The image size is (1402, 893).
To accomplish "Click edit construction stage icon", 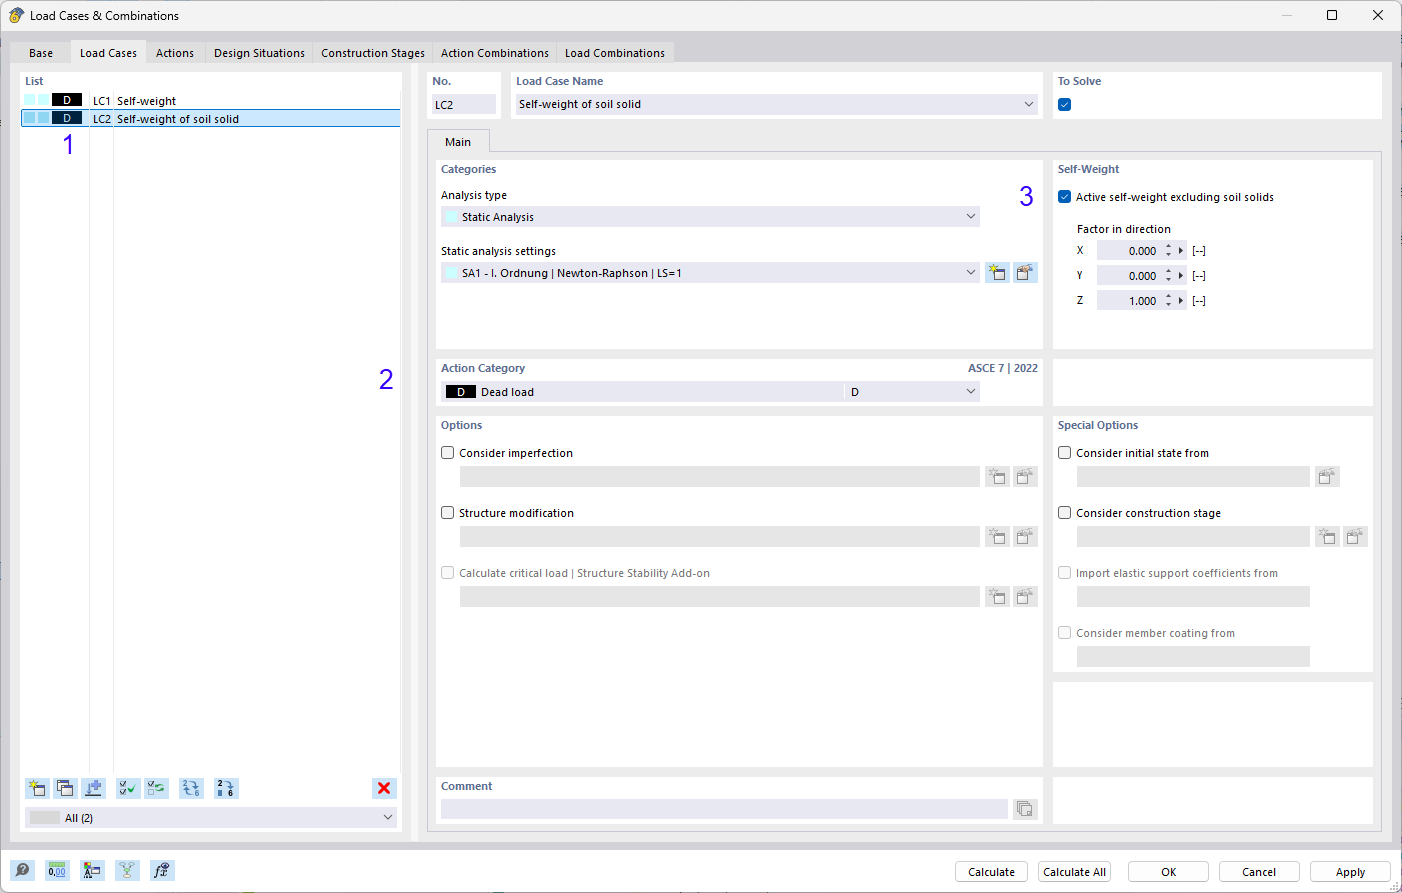I will [x=1355, y=537].
